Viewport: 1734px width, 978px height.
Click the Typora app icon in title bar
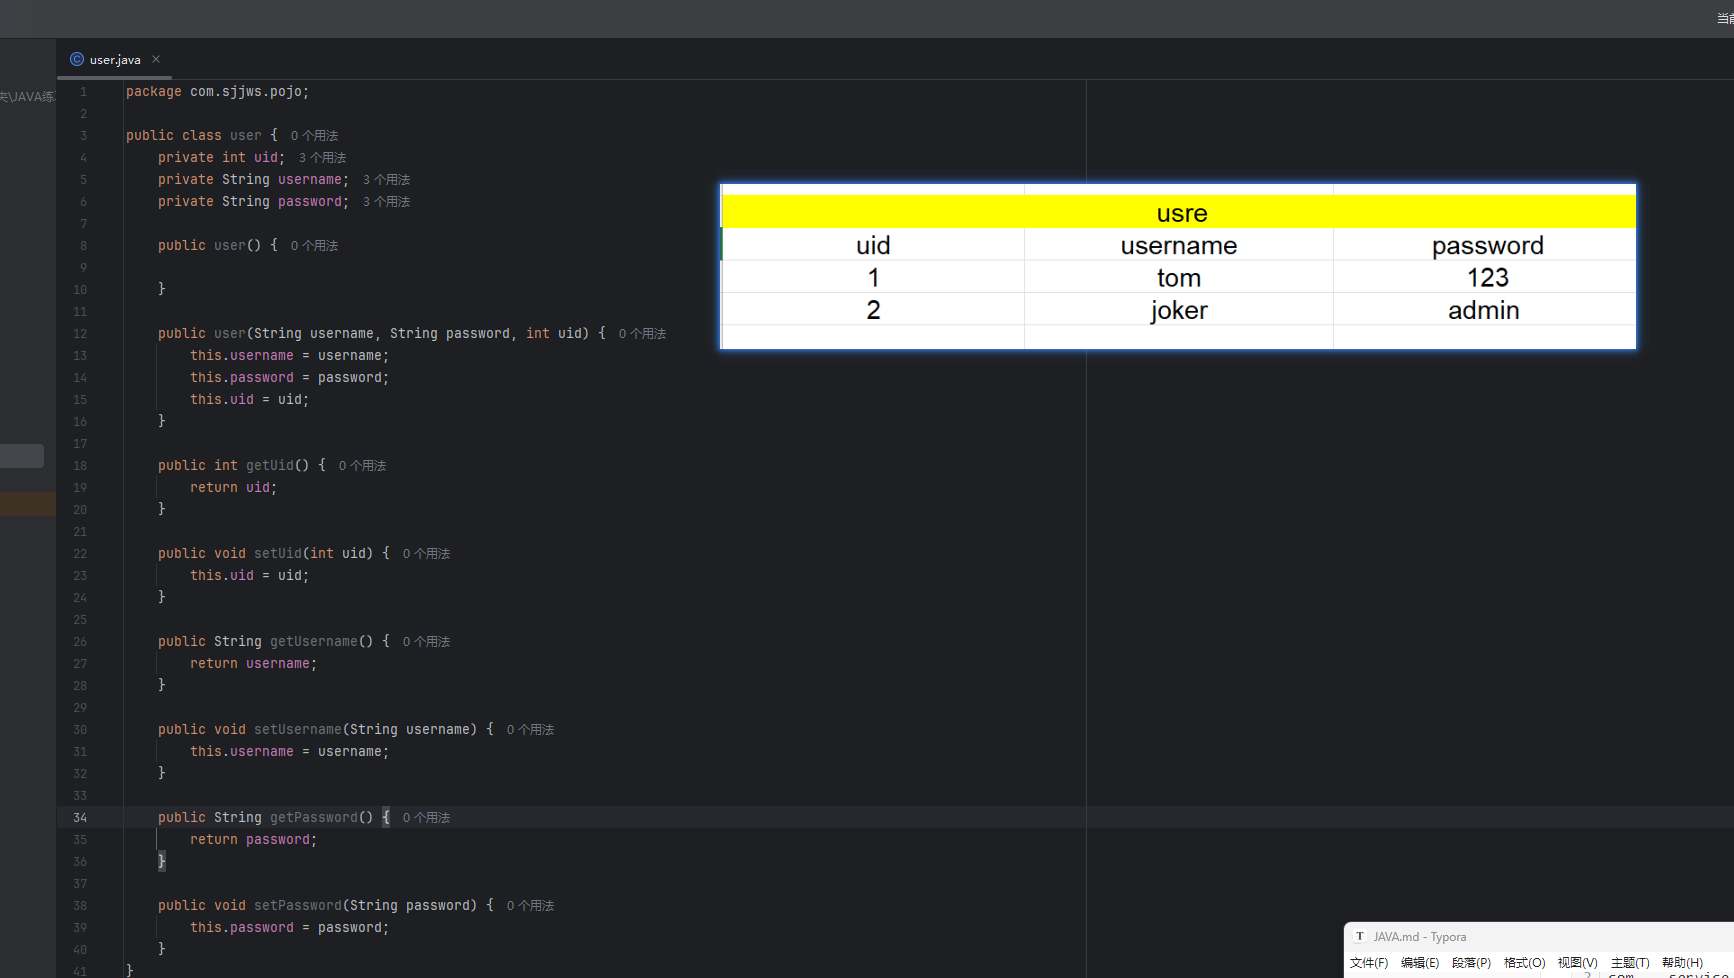pos(1359,937)
